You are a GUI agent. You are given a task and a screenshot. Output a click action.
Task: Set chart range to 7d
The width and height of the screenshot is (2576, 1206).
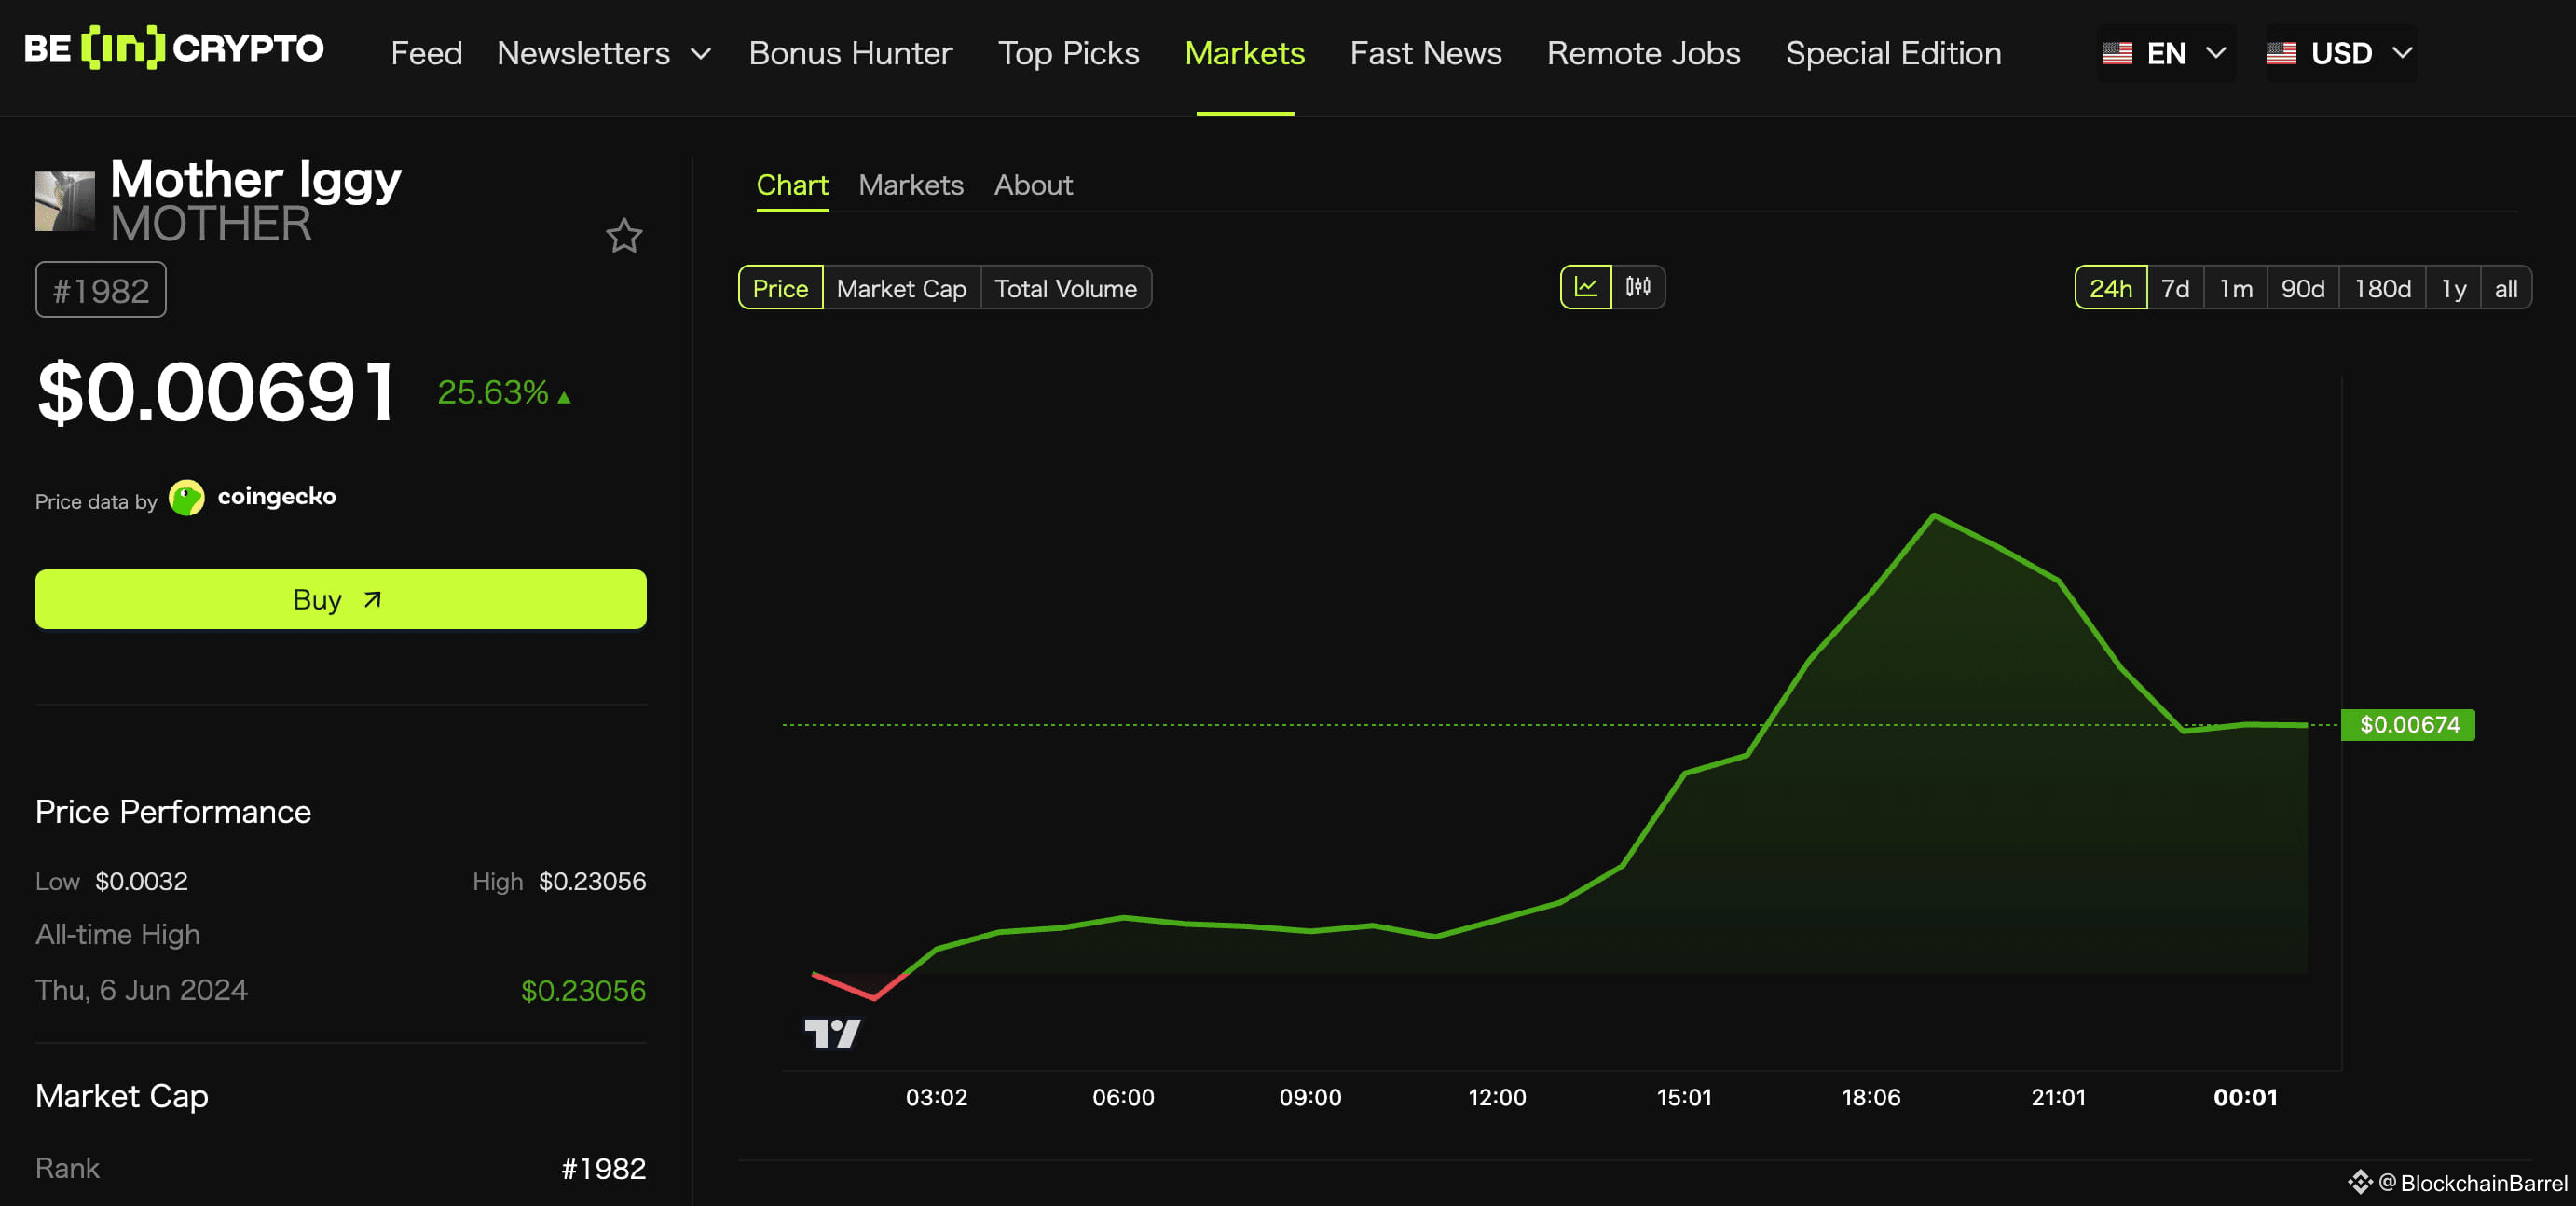pos(2174,288)
